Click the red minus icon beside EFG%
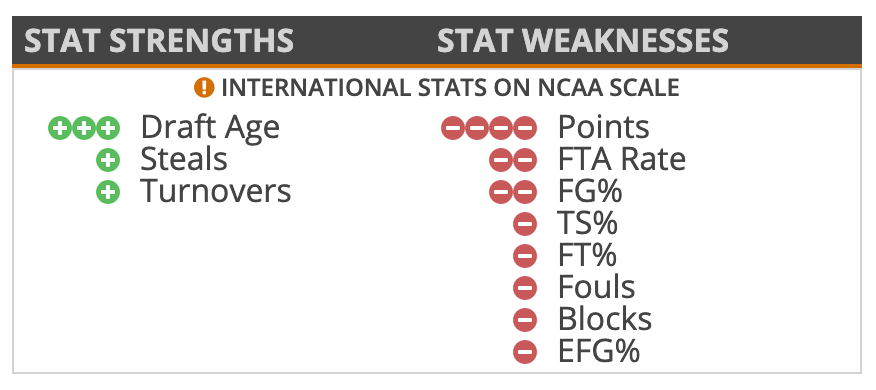 tap(525, 351)
